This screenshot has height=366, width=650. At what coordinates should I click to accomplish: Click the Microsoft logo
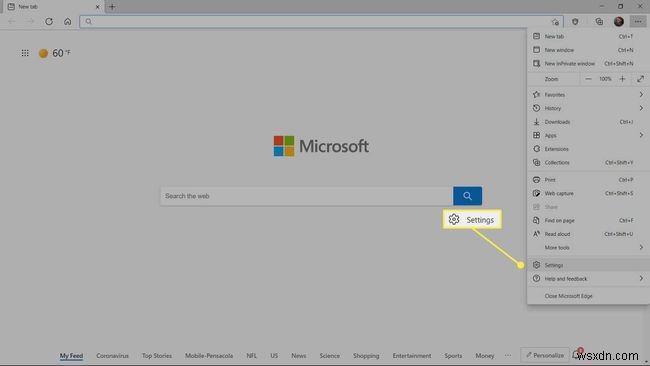pyautogui.click(x=321, y=146)
